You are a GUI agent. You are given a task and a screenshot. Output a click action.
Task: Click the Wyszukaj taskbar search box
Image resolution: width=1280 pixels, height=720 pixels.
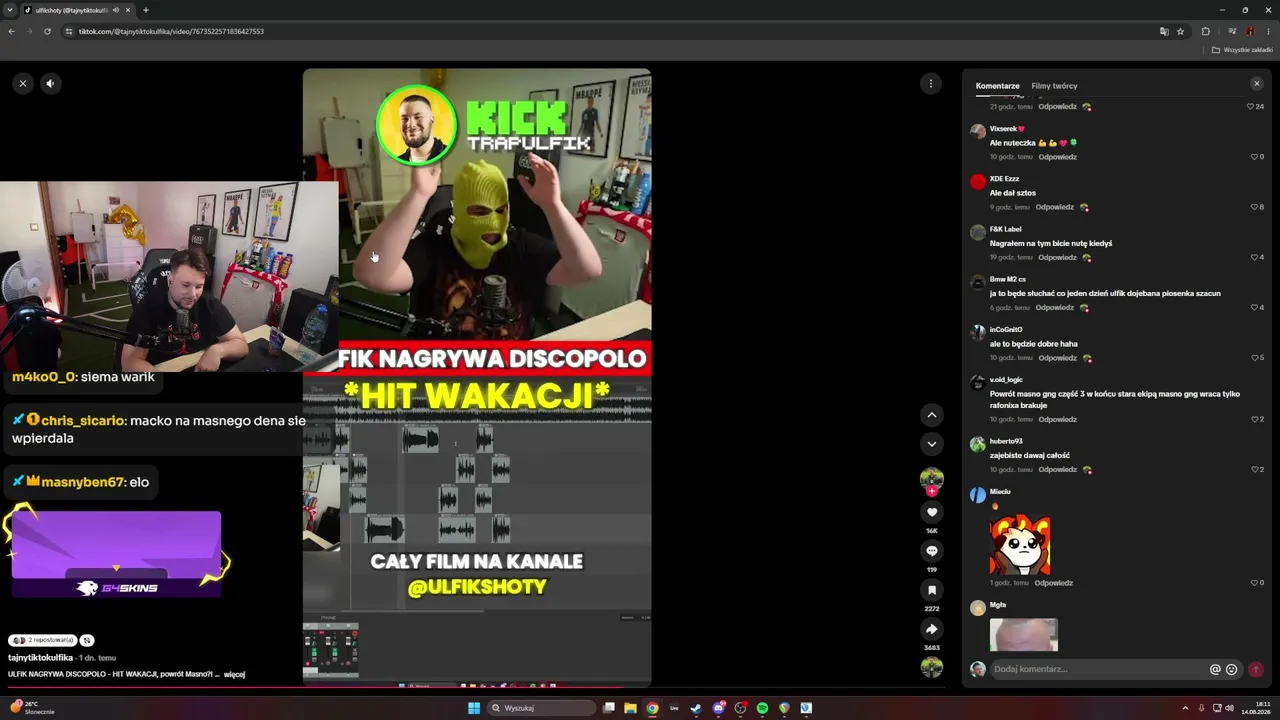pyautogui.click(x=540, y=708)
